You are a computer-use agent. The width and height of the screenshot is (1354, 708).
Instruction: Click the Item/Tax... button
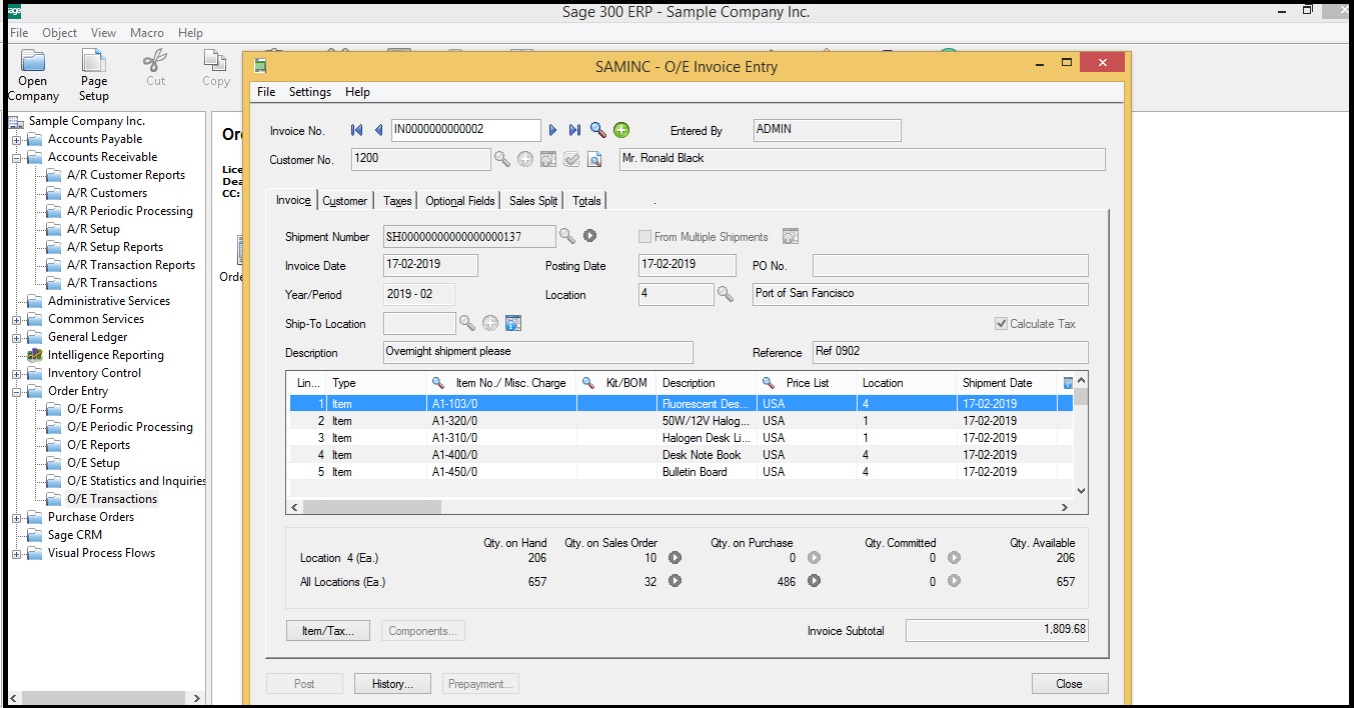coord(328,631)
